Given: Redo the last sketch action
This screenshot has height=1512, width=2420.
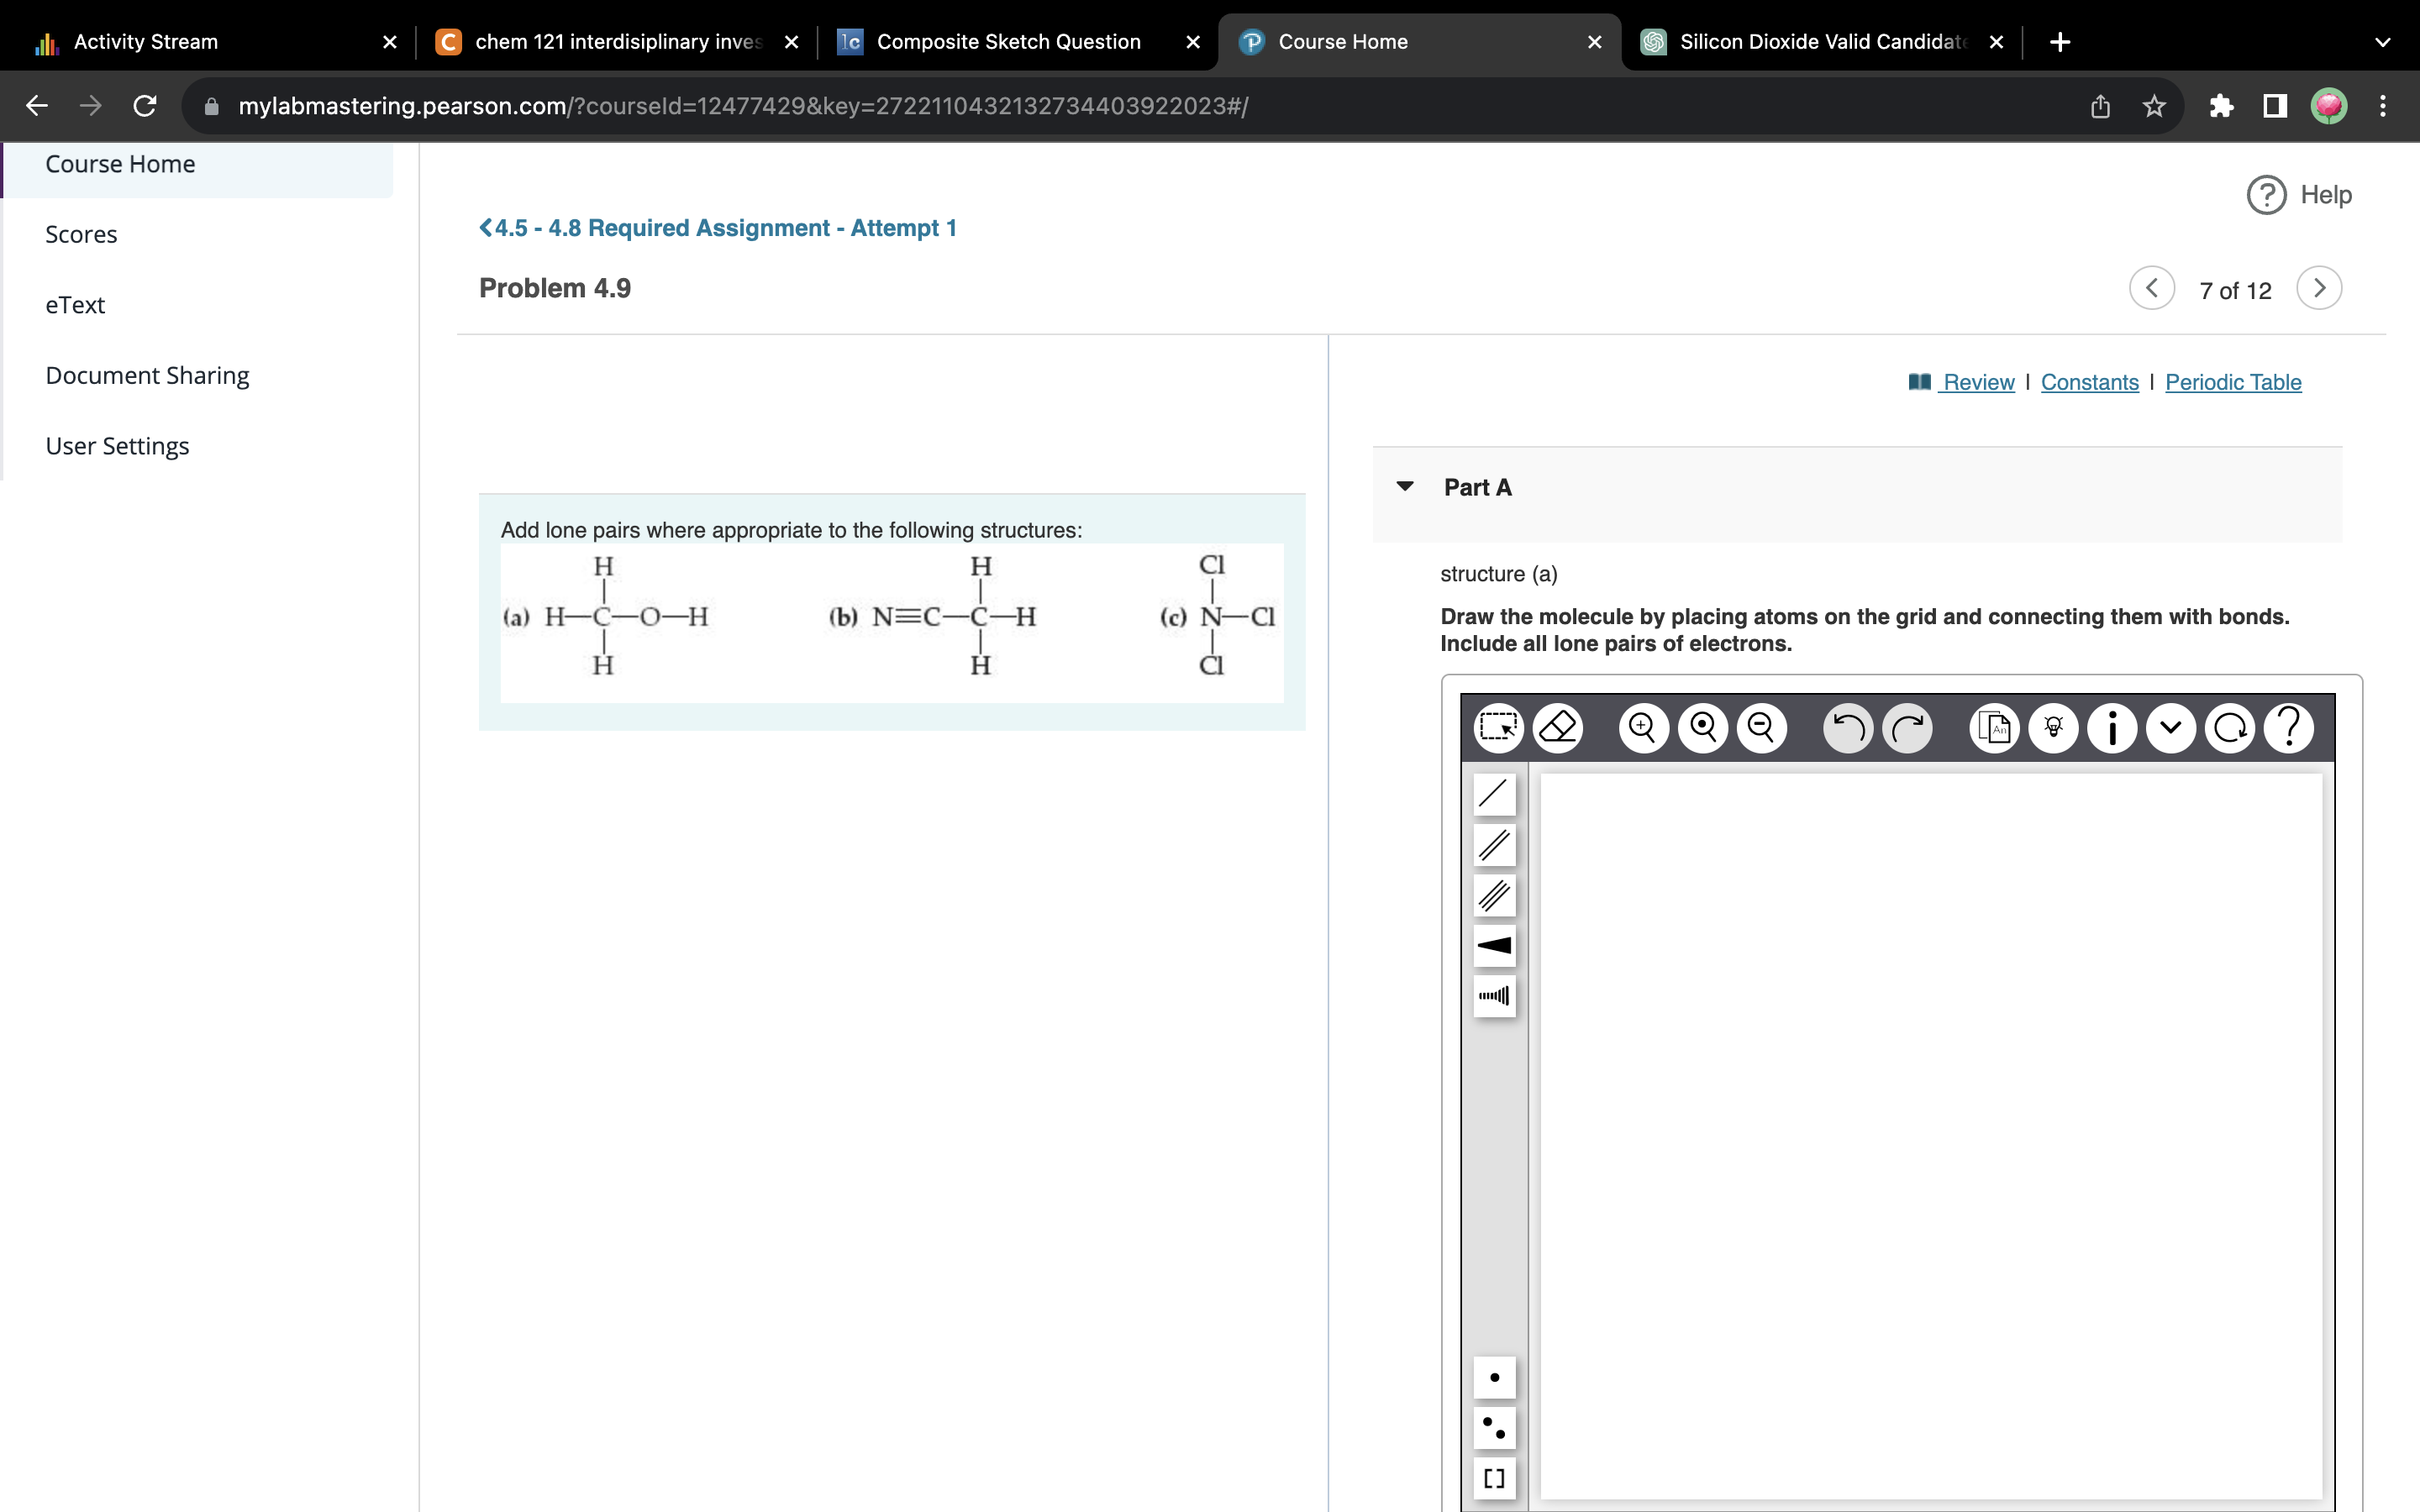Looking at the screenshot, I should [1907, 727].
